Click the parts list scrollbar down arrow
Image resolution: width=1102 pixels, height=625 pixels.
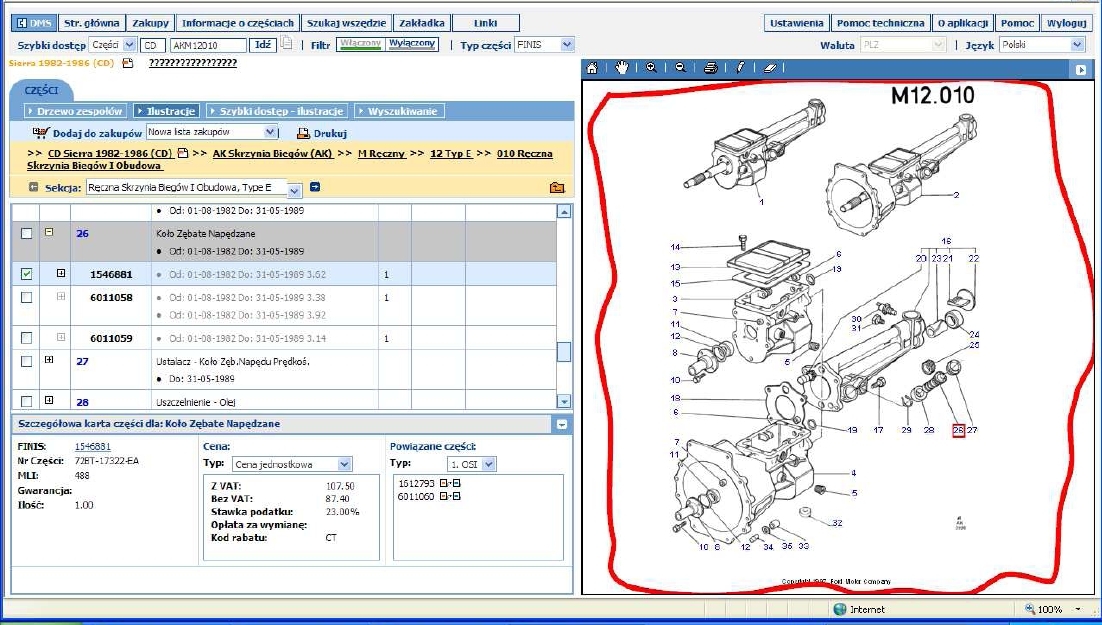[564, 401]
